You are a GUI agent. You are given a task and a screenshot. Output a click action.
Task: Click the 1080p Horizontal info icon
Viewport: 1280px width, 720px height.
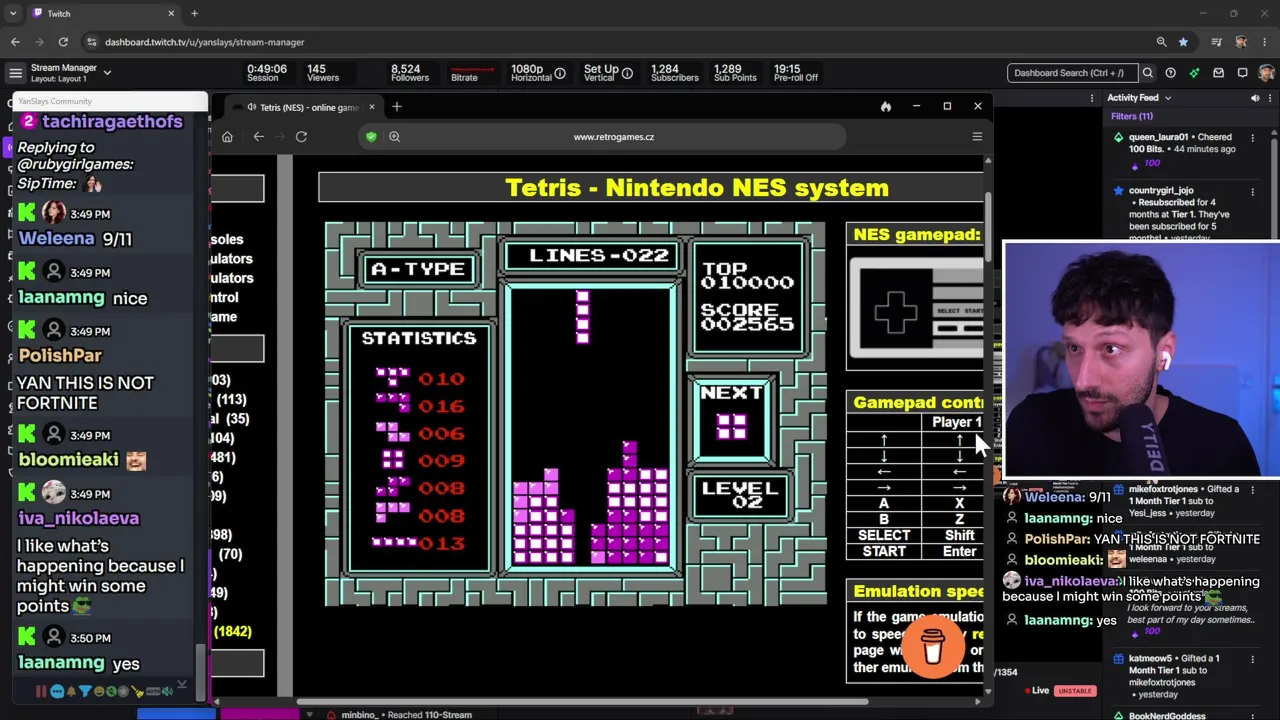tap(560, 73)
